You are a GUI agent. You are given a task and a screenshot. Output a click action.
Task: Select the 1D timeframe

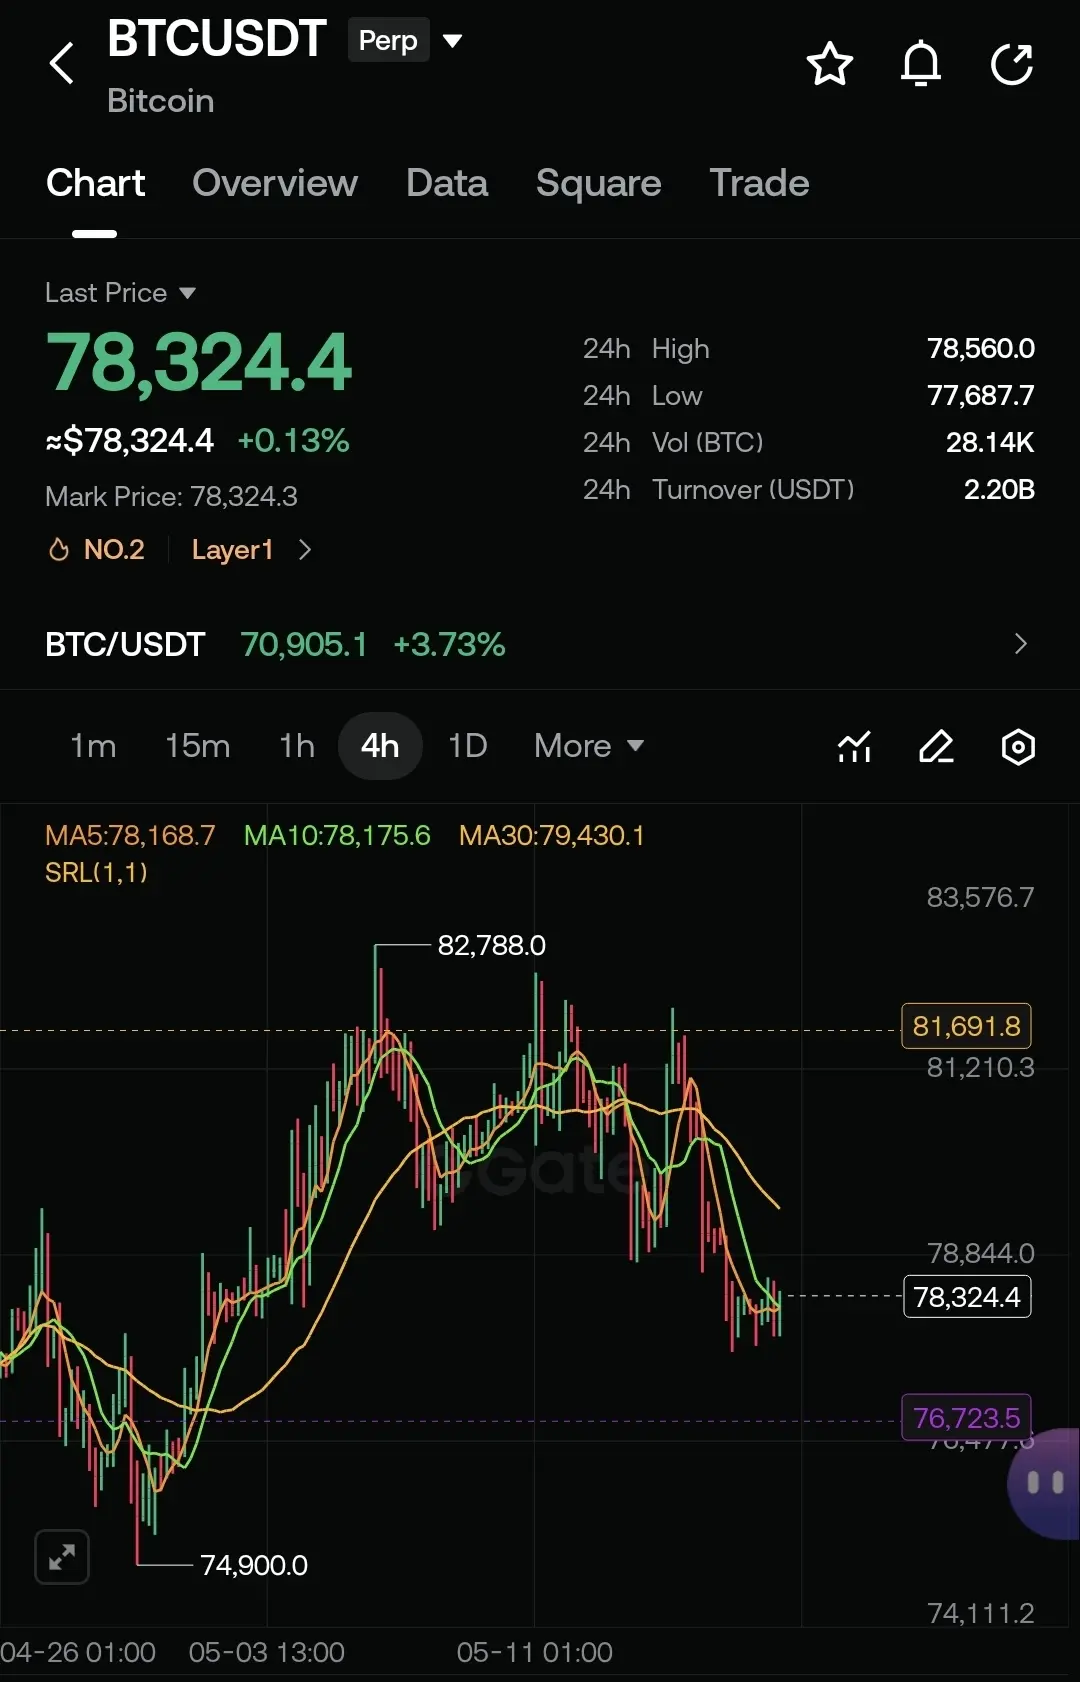click(467, 746)
